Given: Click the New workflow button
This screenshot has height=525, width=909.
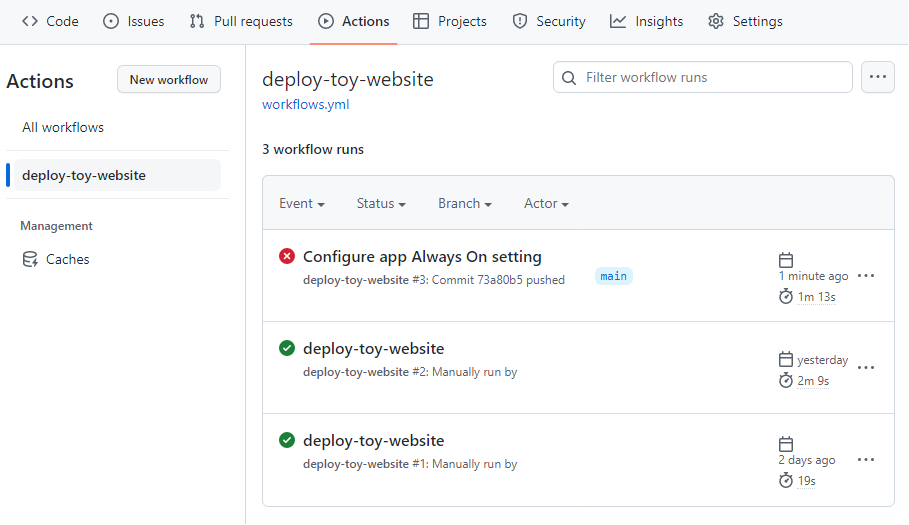Looking at the screenshot, I should [169, 79].
